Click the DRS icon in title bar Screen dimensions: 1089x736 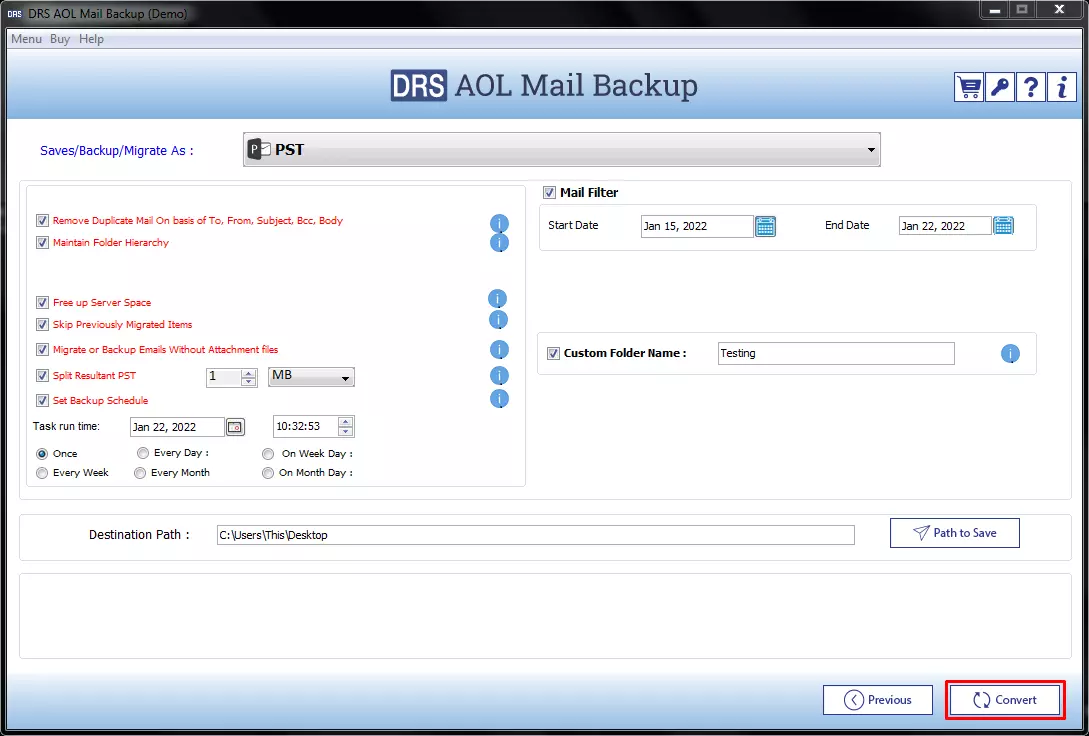(15, 14)
